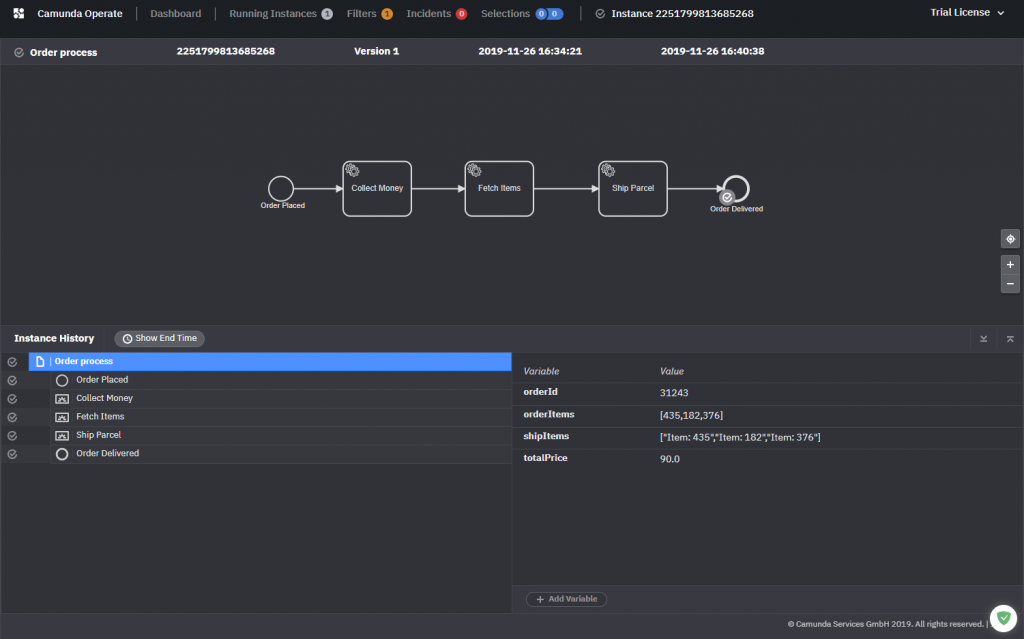1024x639 pixels.
Task: Click the orderId variable name
Action: [x=540, y=391]
